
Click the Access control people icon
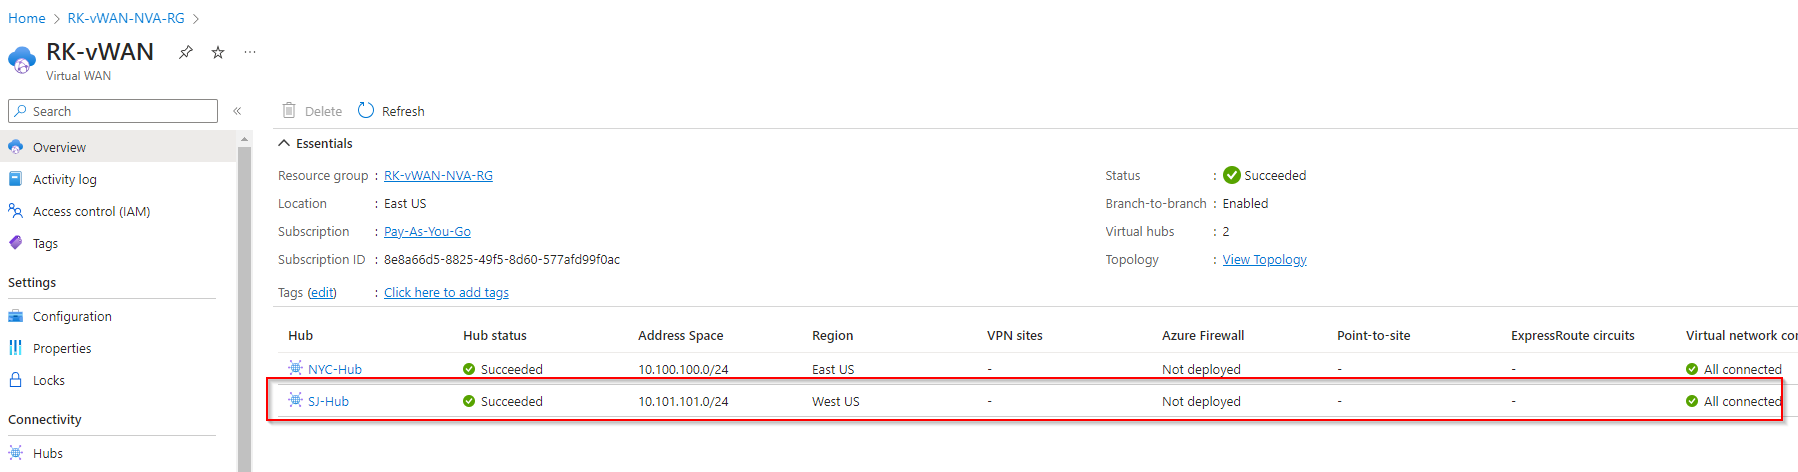[16, 211]
